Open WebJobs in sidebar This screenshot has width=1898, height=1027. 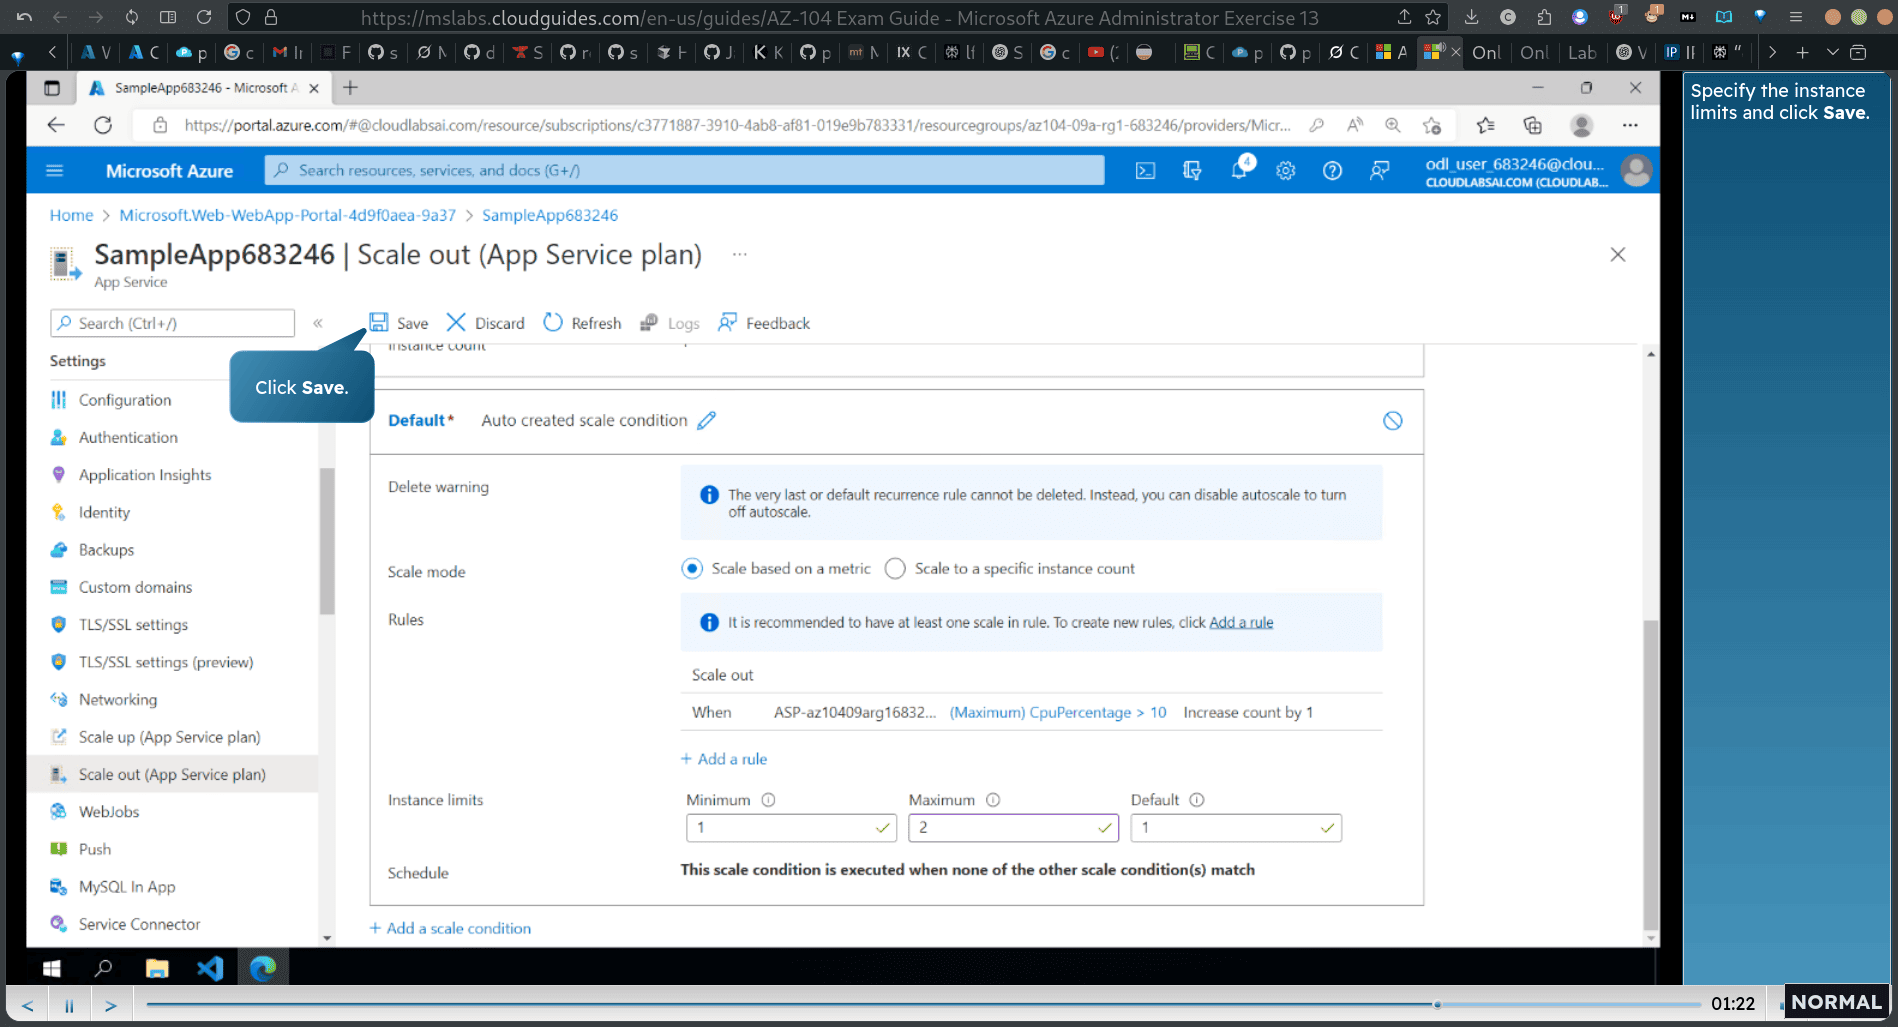[109, 812]
